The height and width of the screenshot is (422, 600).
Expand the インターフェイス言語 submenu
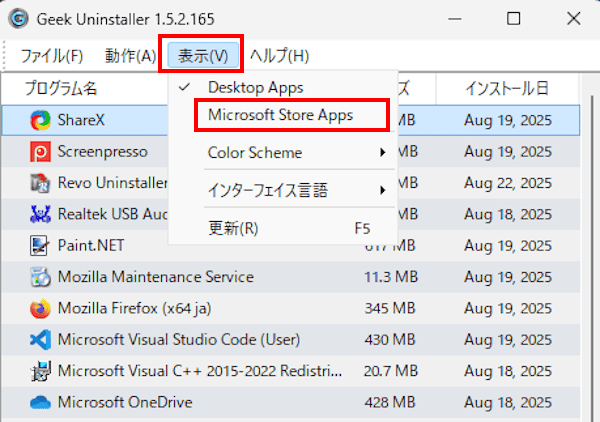coord(282,190)
